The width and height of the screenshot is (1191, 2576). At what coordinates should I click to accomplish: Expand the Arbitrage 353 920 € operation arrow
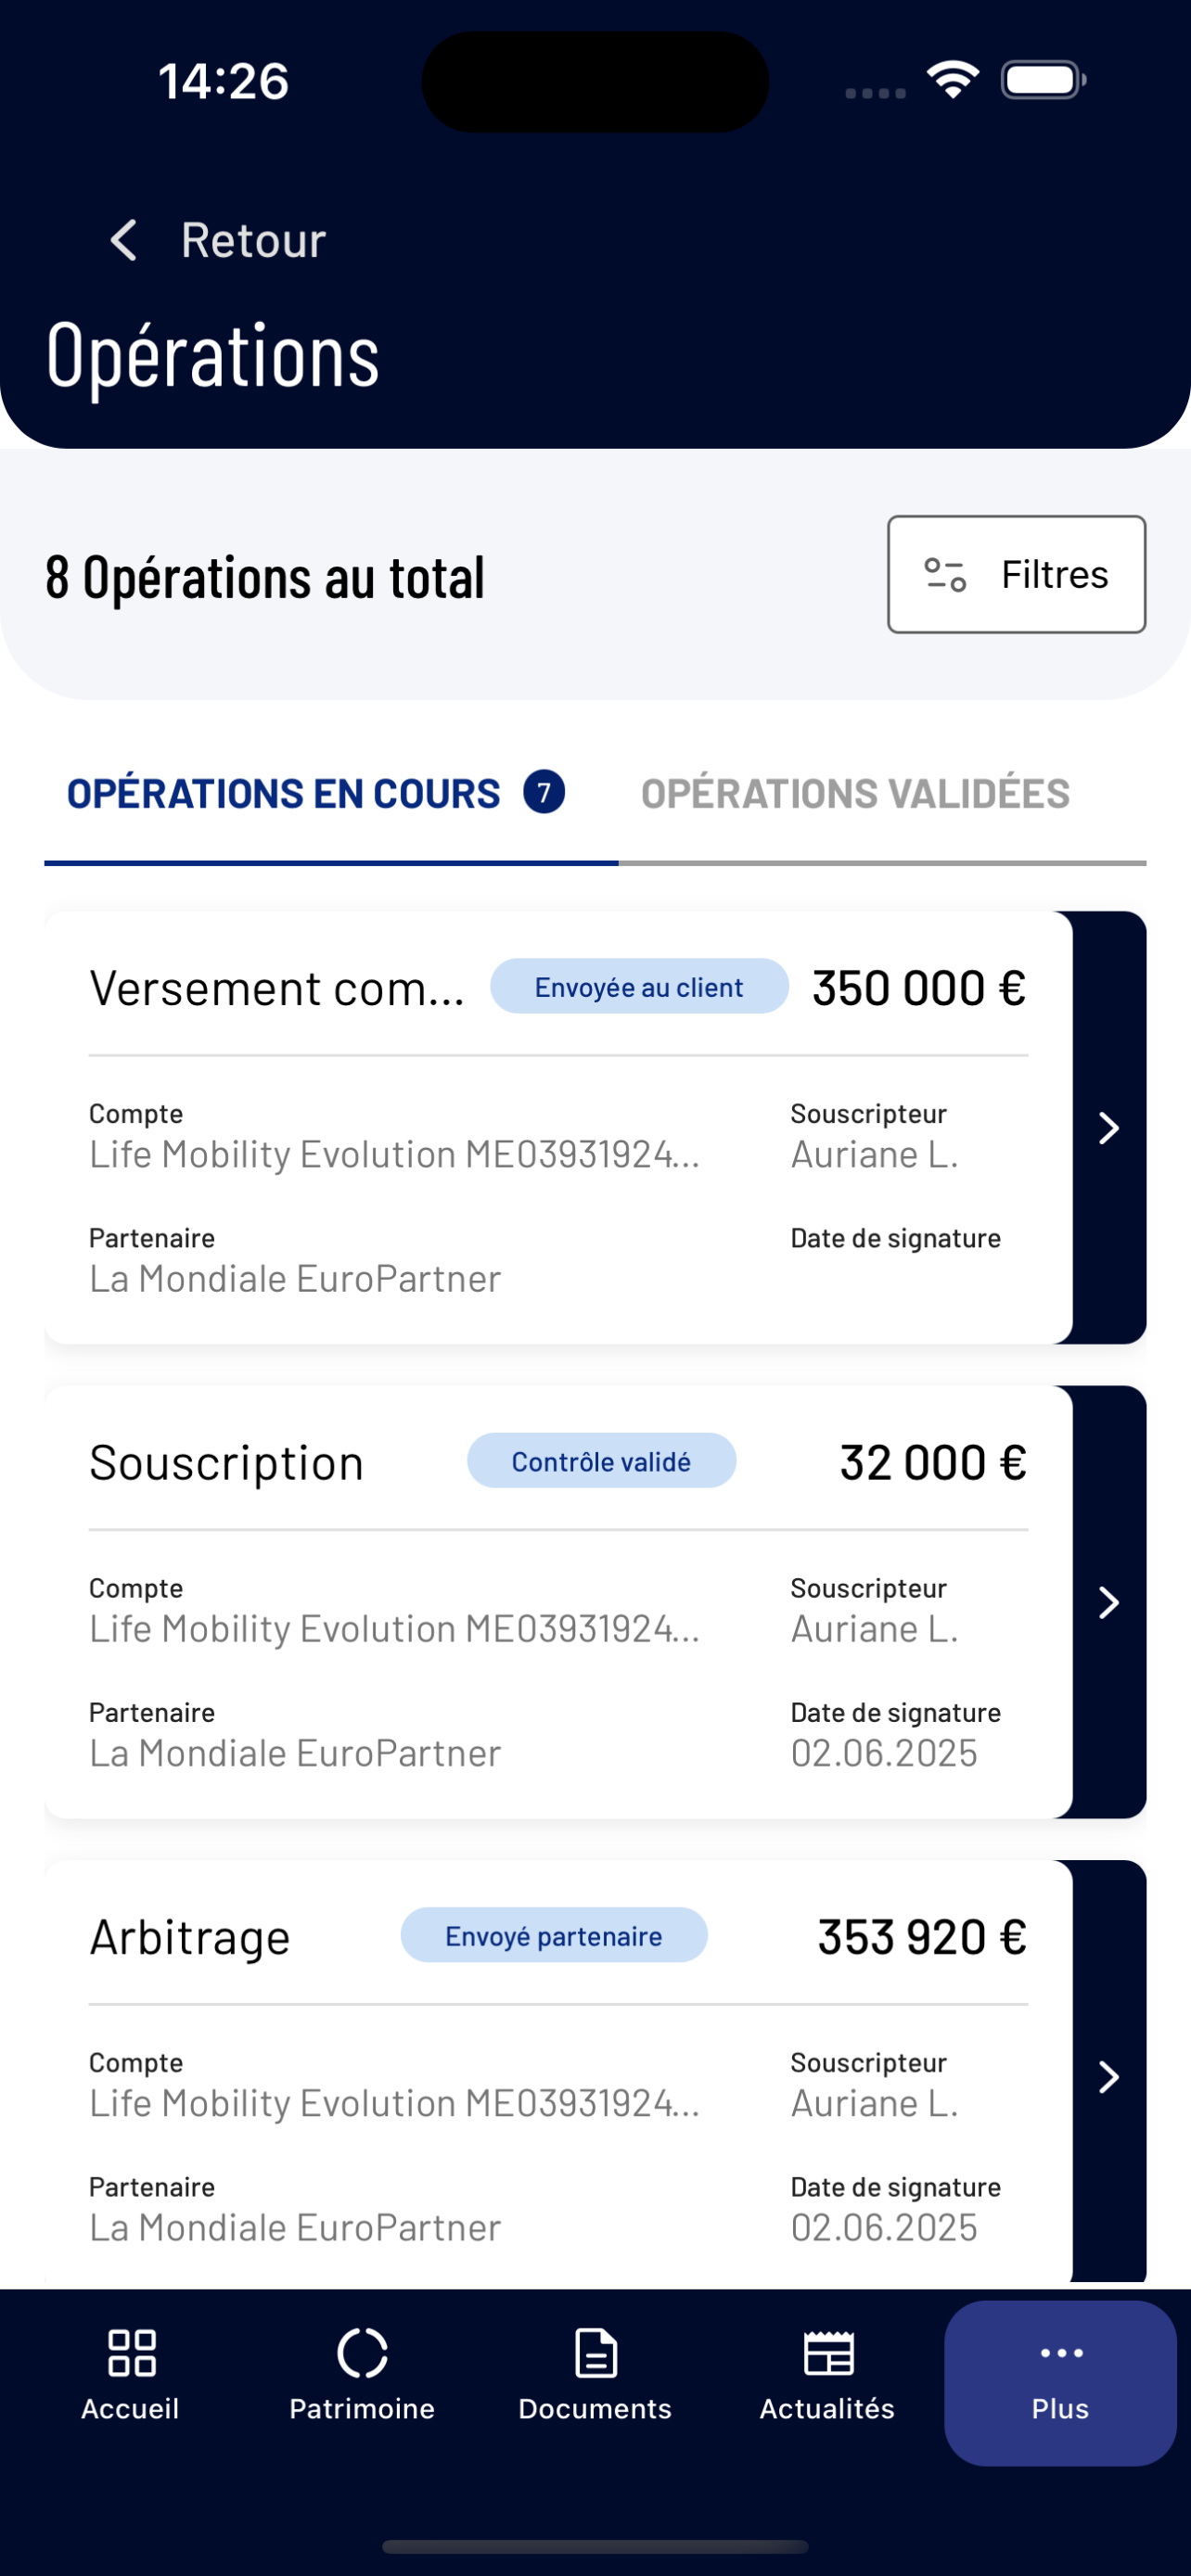point(1109,2077)
